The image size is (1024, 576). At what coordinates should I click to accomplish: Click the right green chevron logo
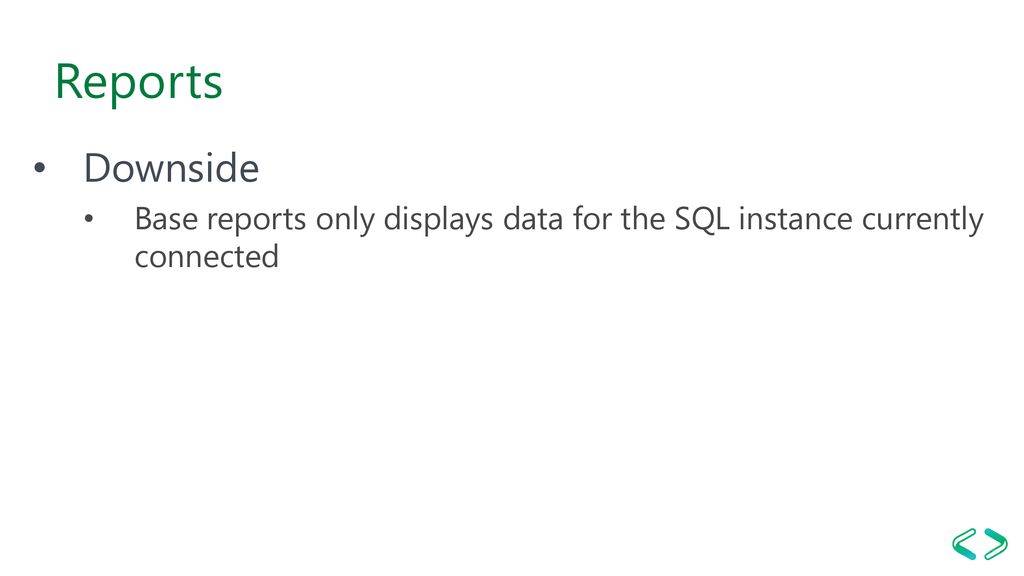(x=995, y=543)
